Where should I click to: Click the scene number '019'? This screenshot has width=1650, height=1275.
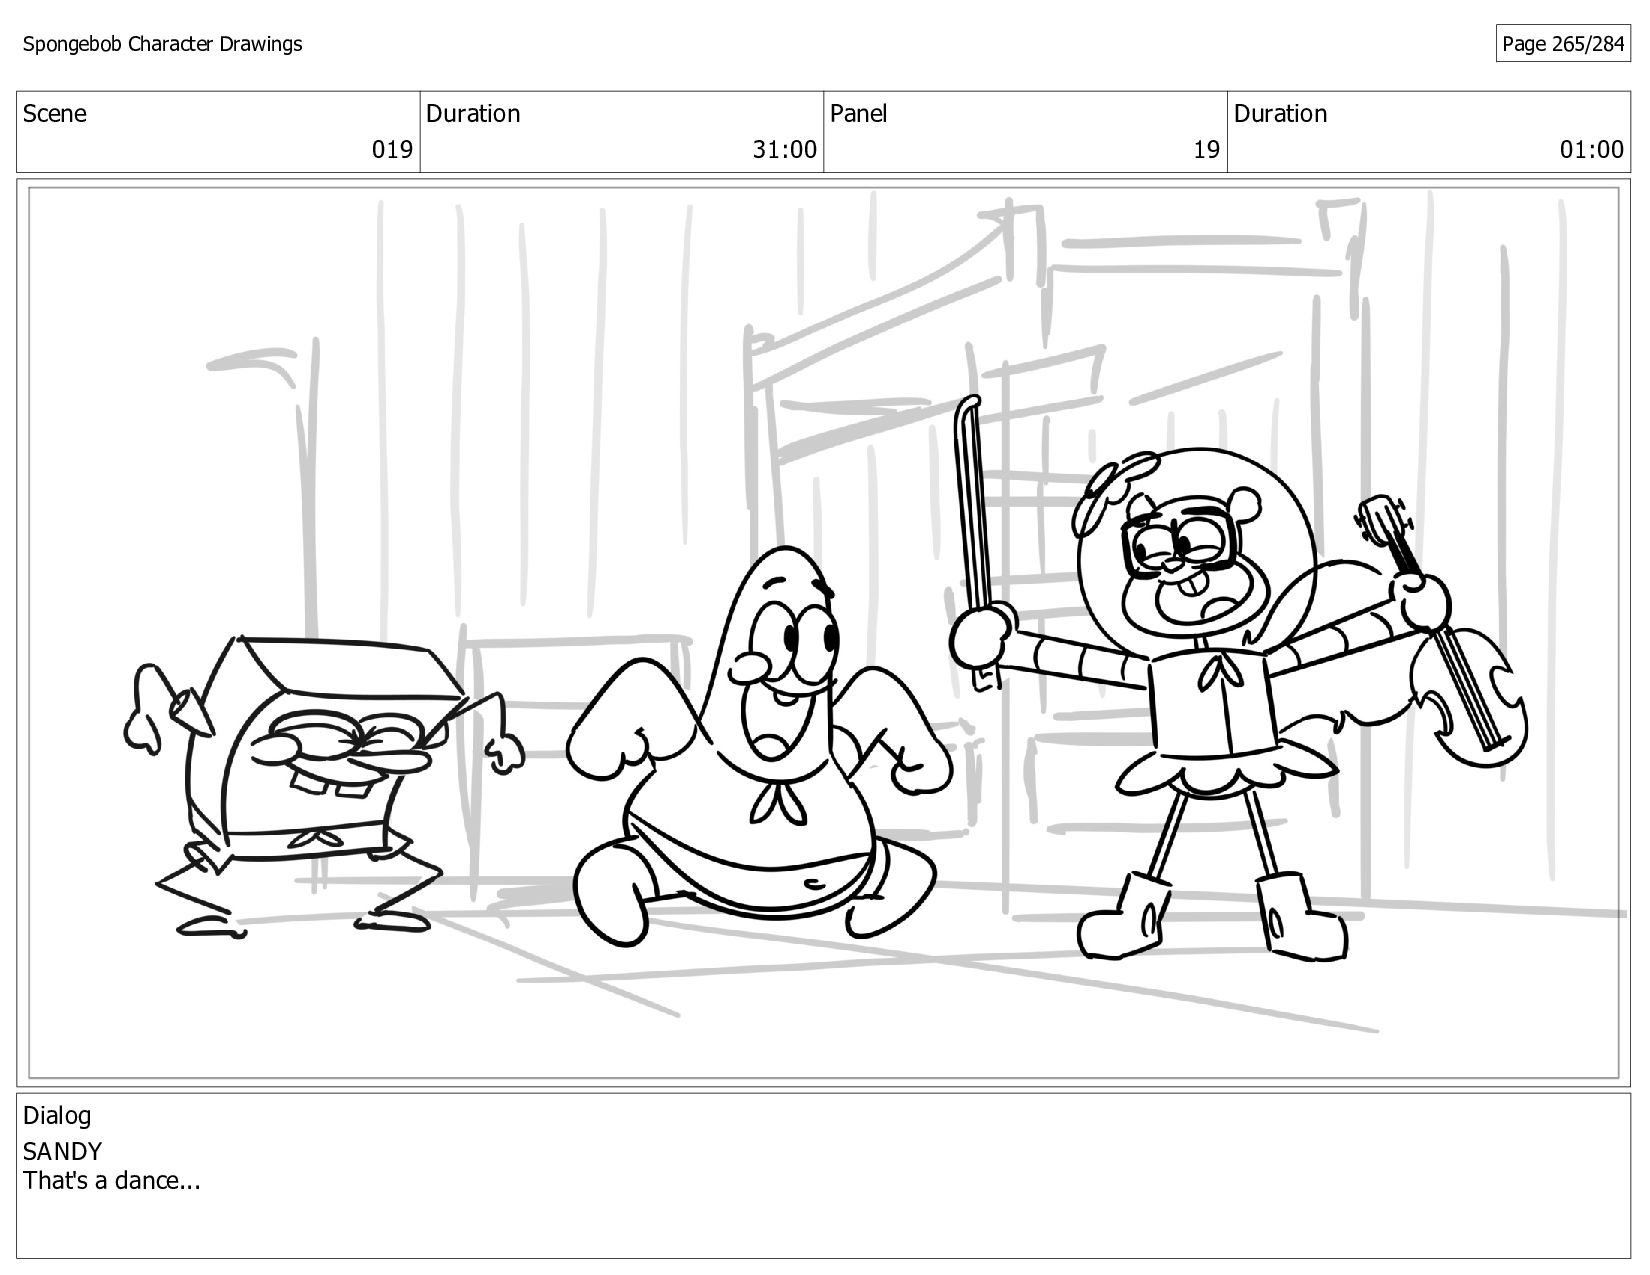(392, 150)
